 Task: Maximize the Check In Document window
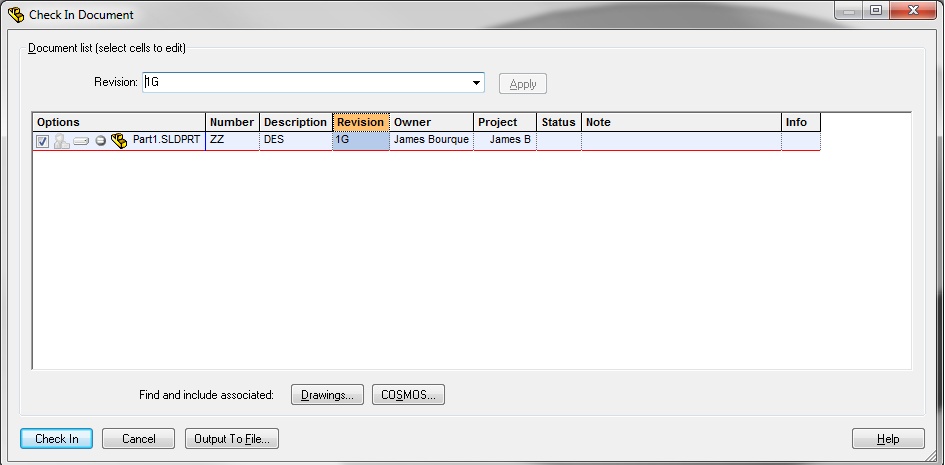(x=876, y=11)
